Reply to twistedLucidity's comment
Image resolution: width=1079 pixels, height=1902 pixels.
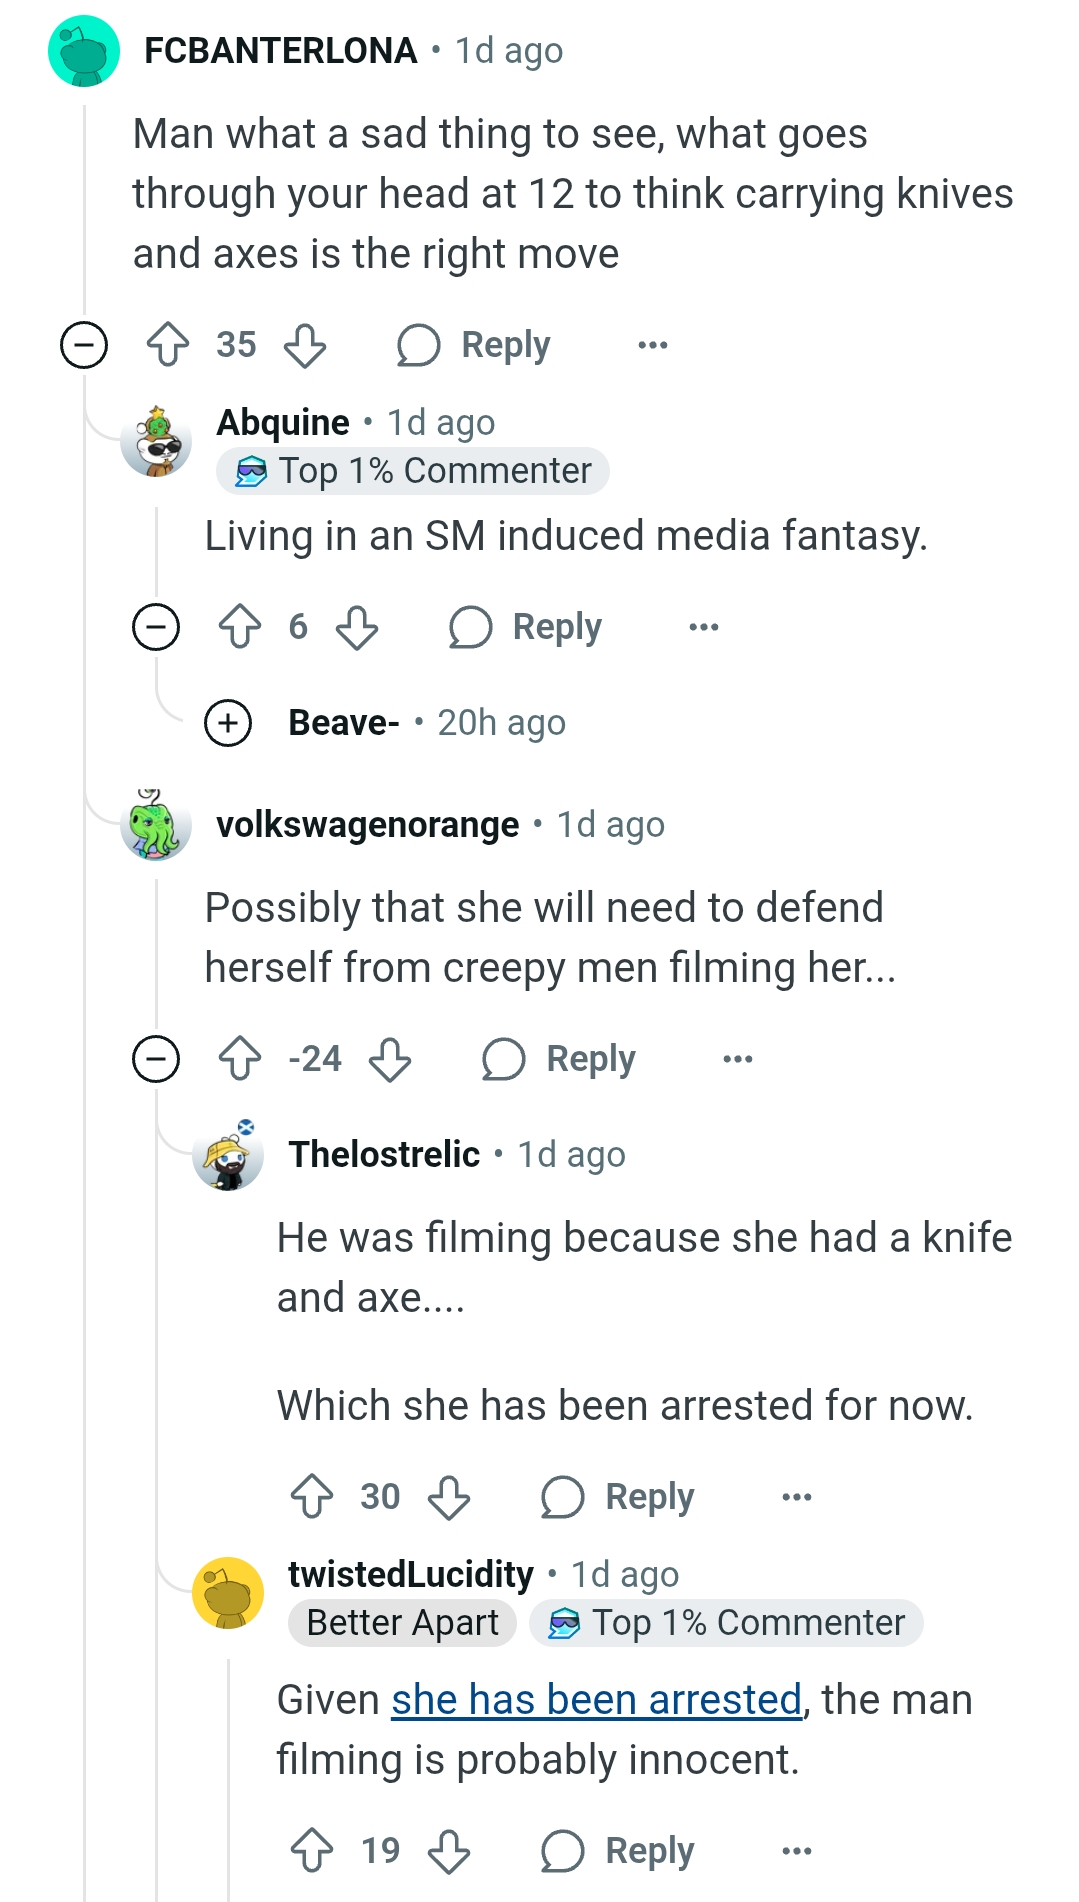(x=619, y=1851)
